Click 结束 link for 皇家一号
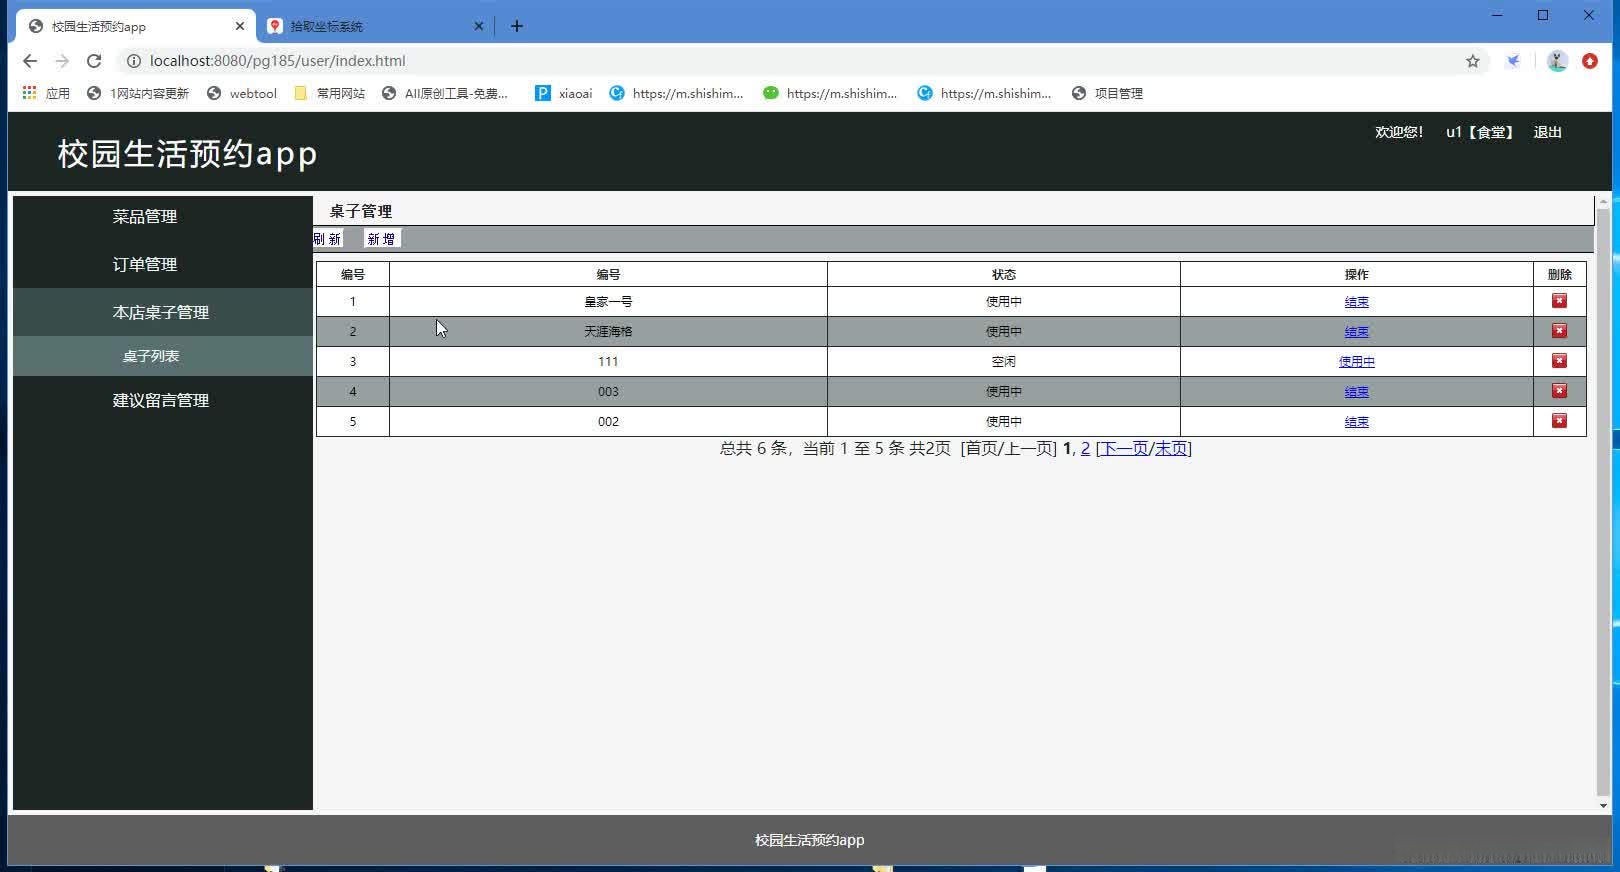Viewport: 1620px width, 872px height. [x=1356, y=301]
